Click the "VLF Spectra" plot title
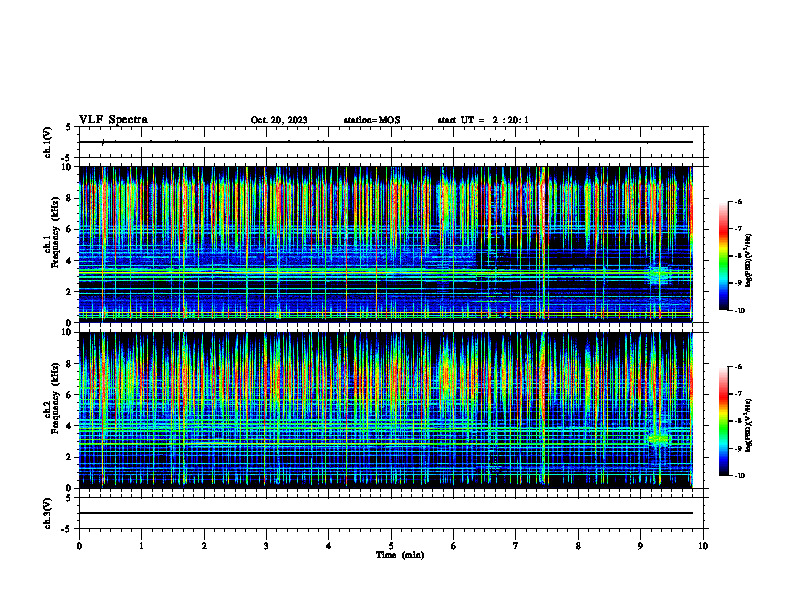 pos(113,120)
